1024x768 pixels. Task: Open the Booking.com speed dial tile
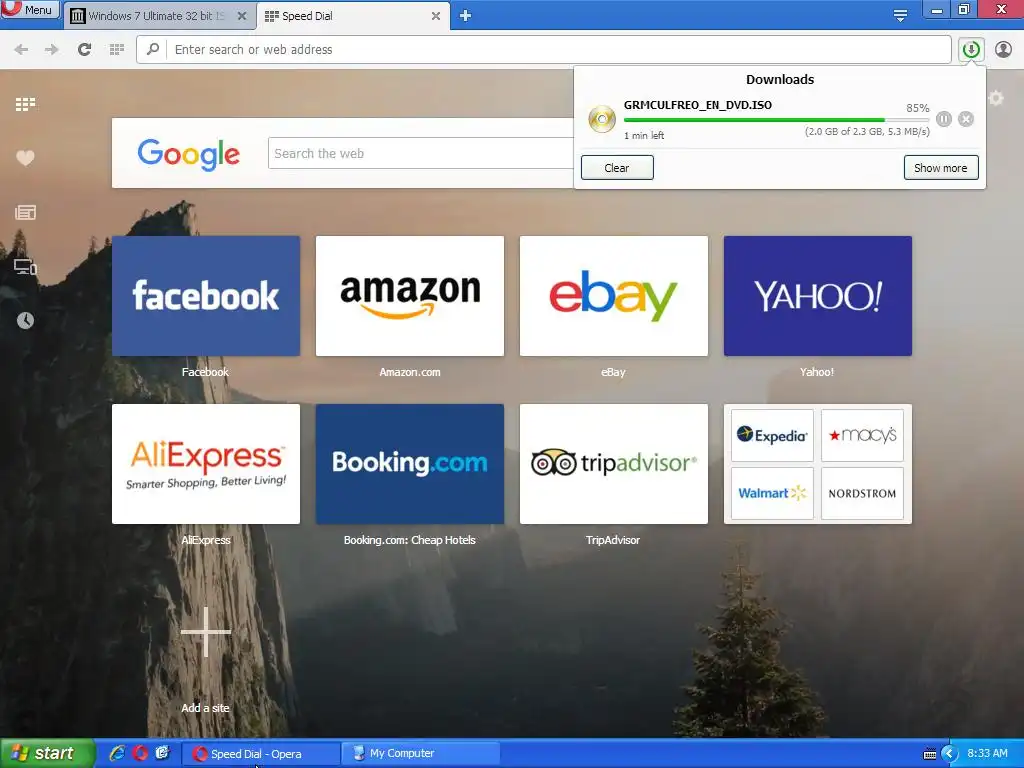[410, 464]
